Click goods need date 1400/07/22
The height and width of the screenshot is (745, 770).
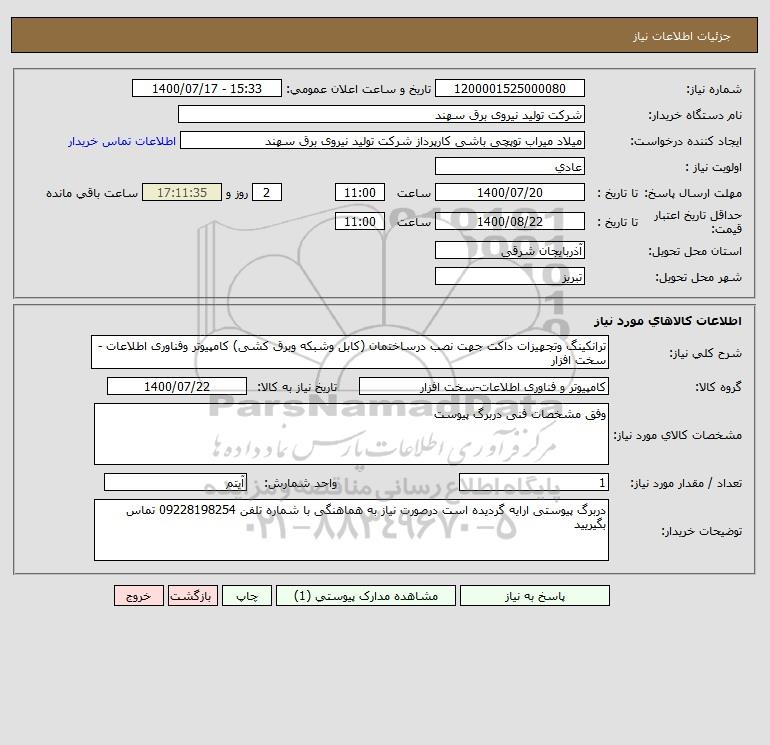(177, 386)
